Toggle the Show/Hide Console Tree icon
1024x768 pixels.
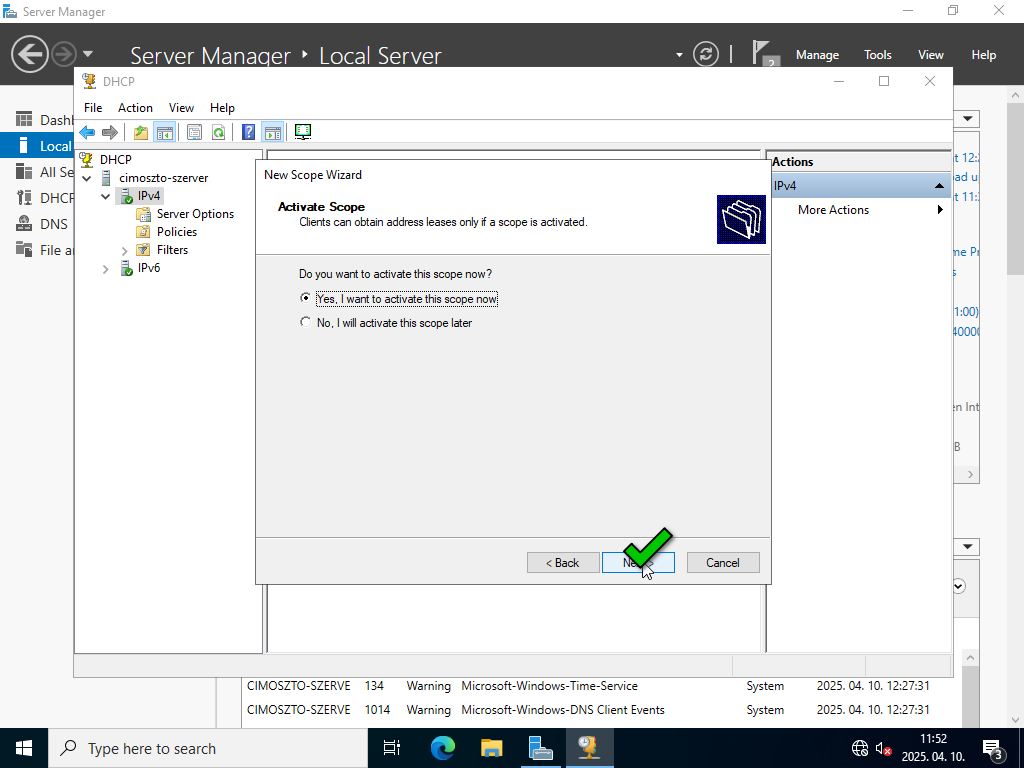coord(164,132)
